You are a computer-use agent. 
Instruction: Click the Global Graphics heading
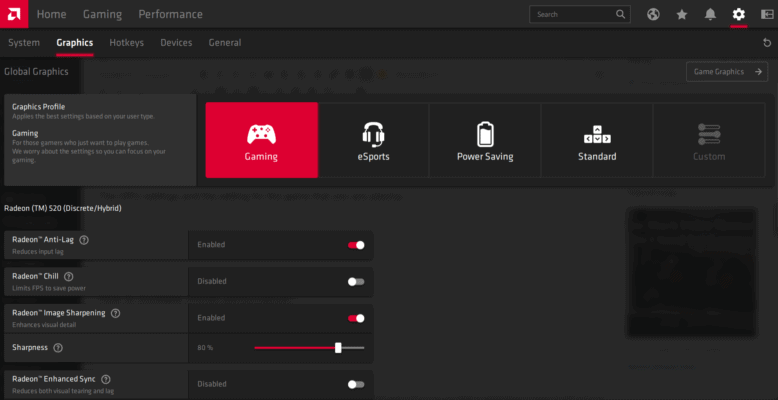pos(36,72)
